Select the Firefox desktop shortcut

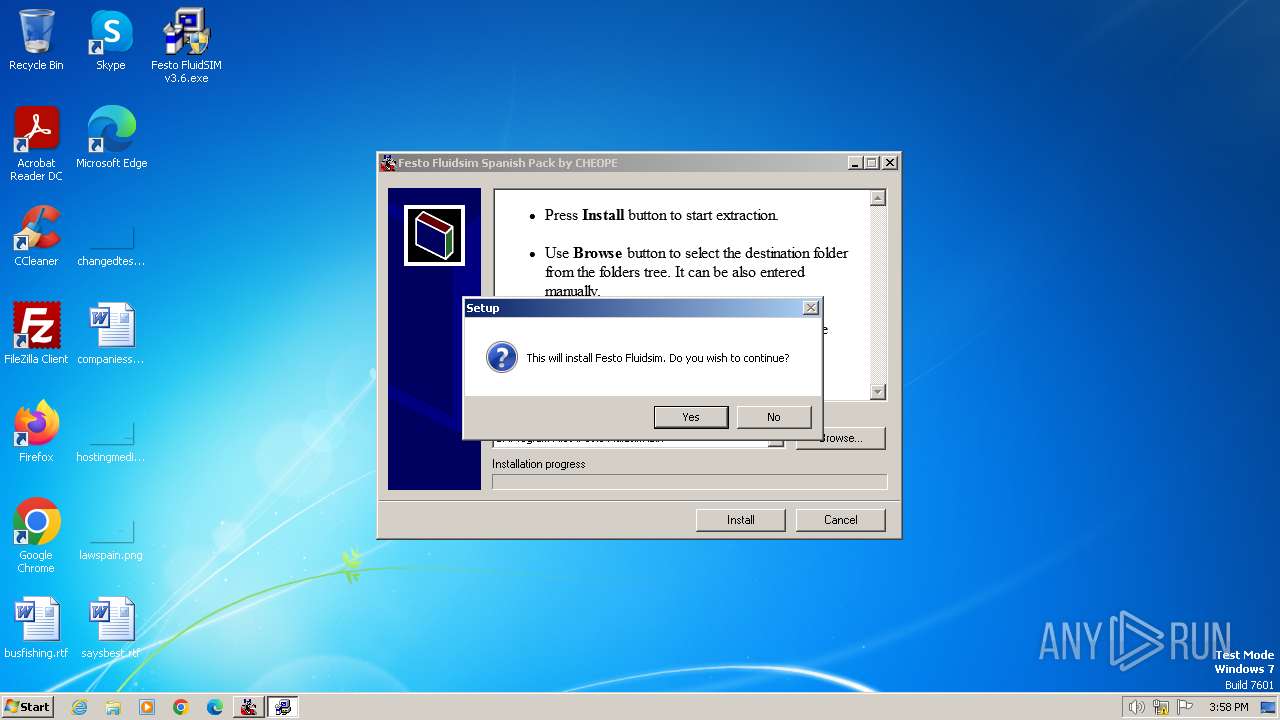point(36,432)
